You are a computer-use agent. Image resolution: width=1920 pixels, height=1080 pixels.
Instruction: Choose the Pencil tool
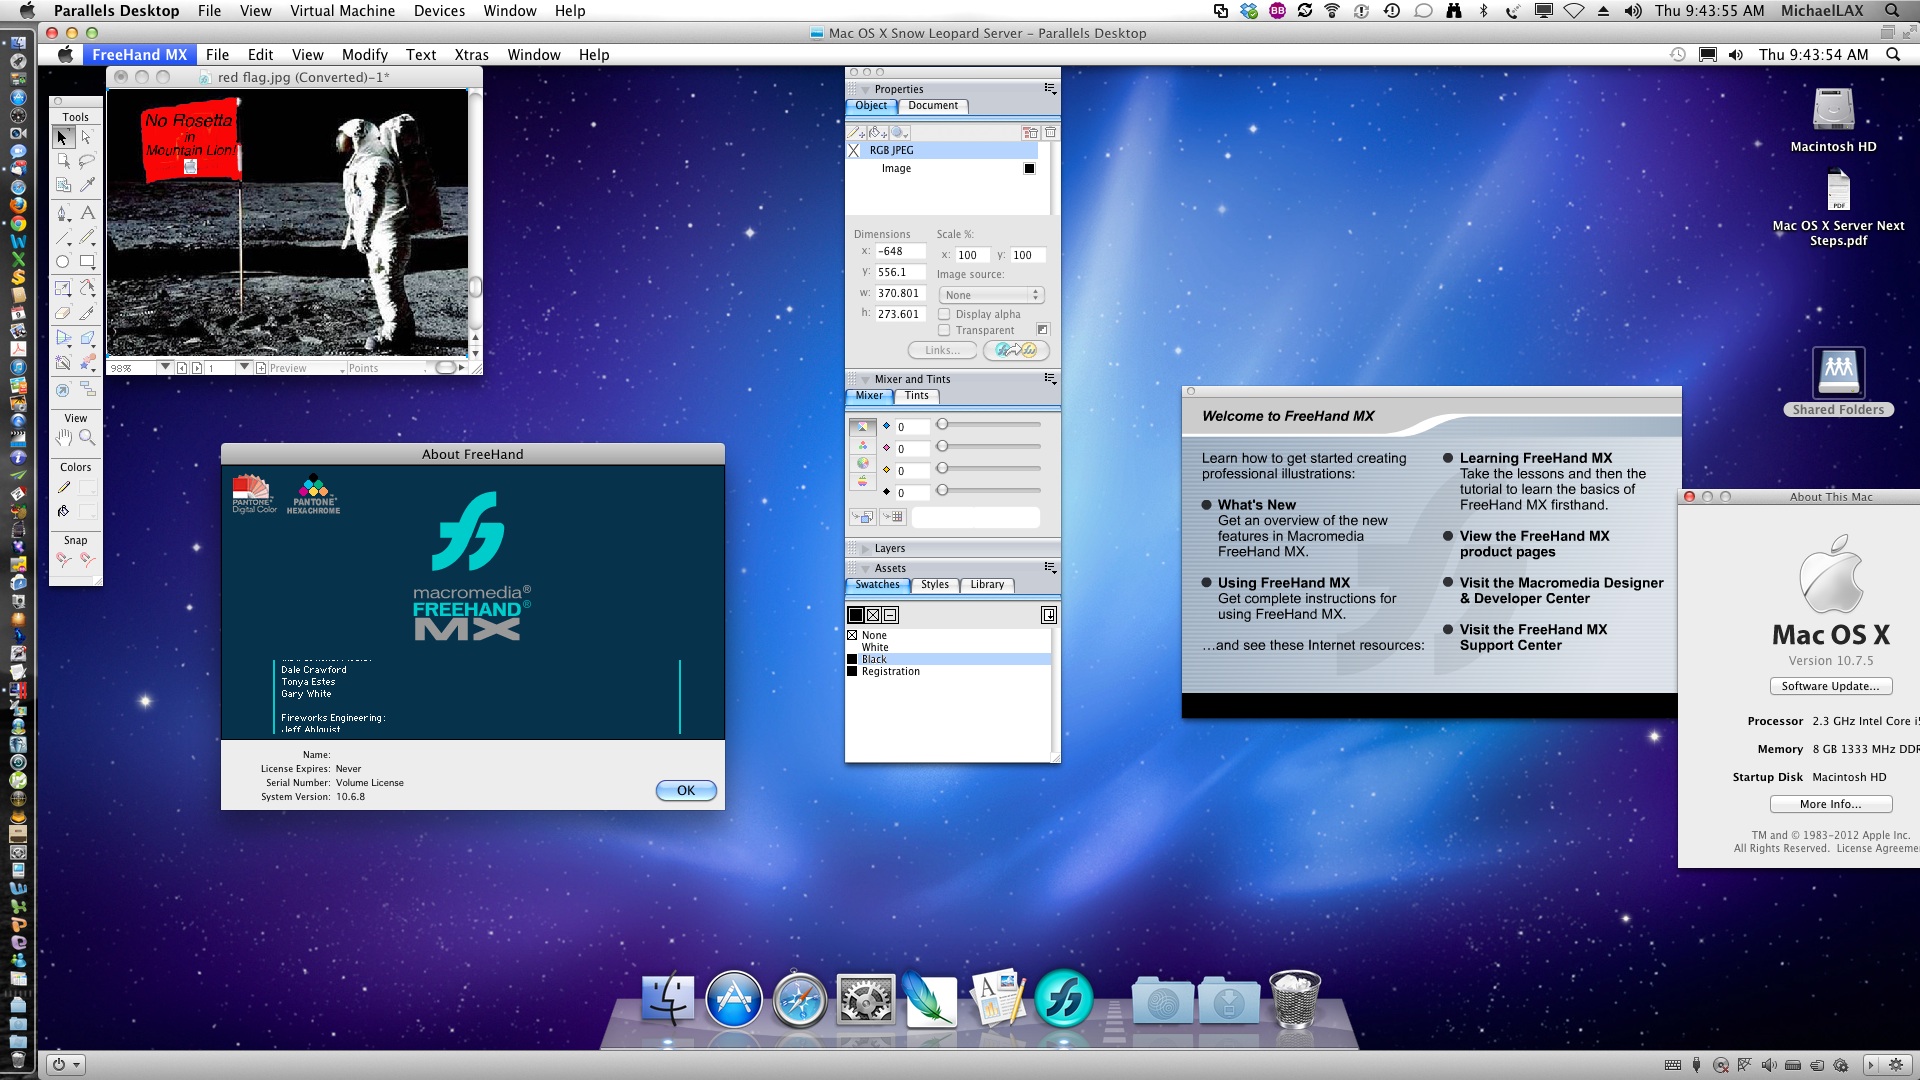tap(87, 238)
